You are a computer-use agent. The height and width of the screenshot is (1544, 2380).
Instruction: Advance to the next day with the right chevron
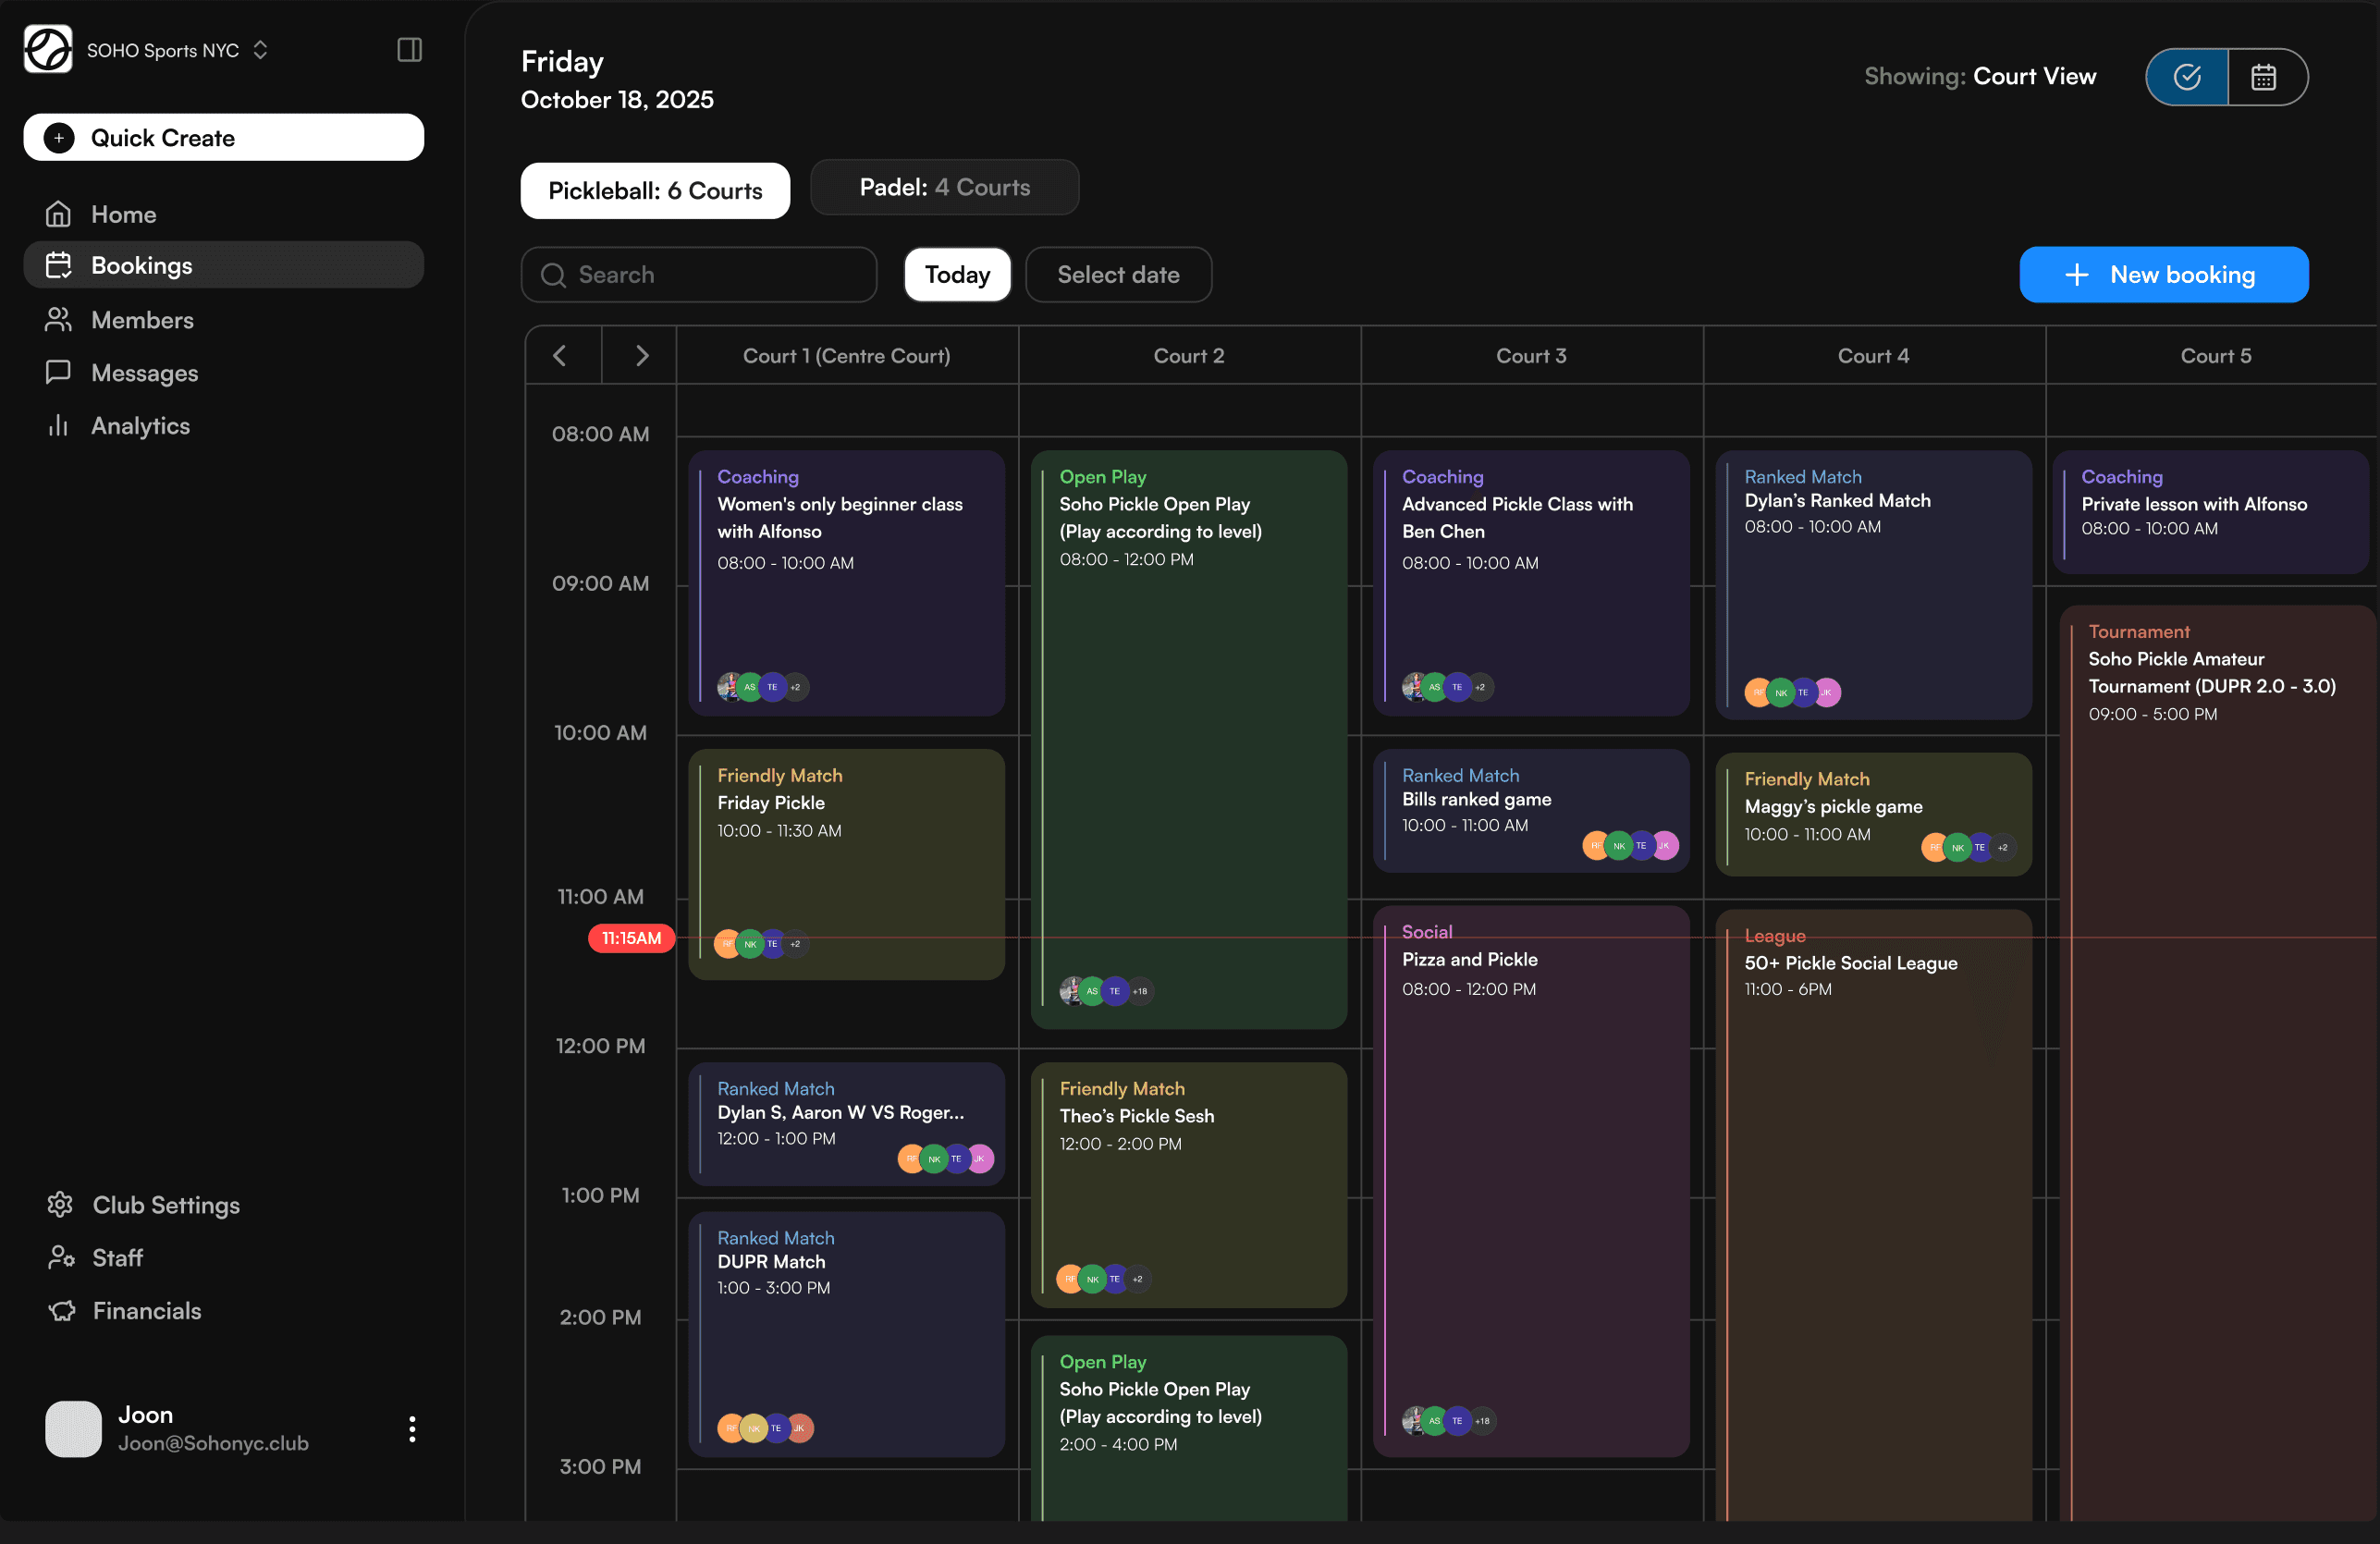(x=640, y=355)
